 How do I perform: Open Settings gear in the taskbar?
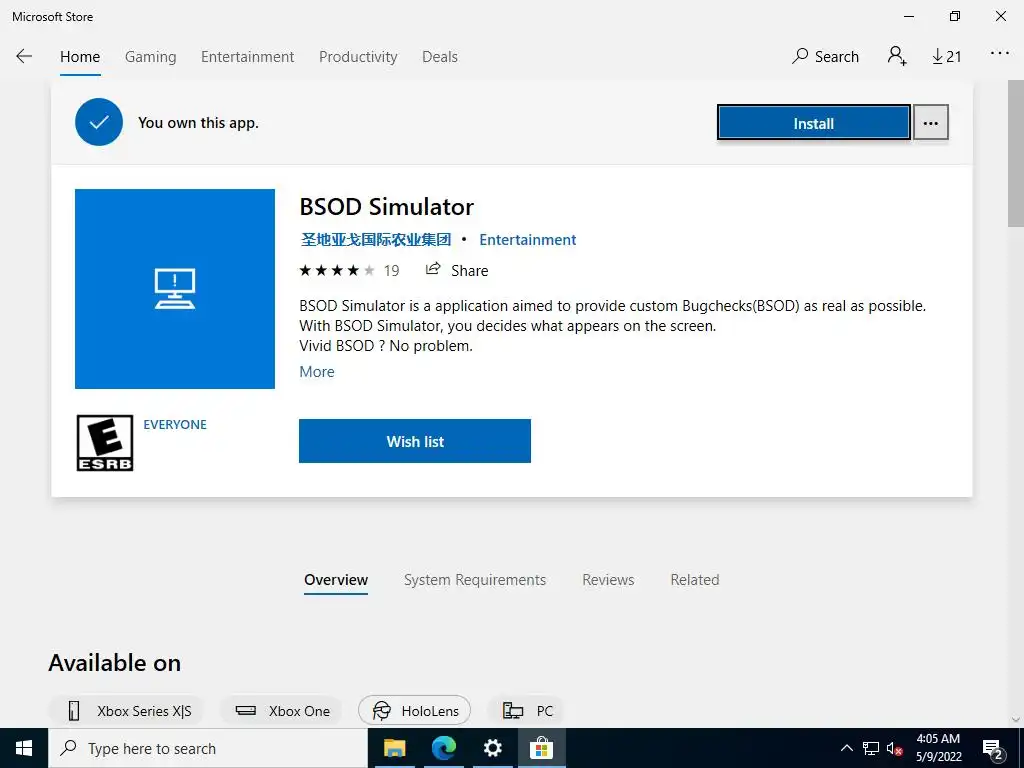(x=493, y=748)
